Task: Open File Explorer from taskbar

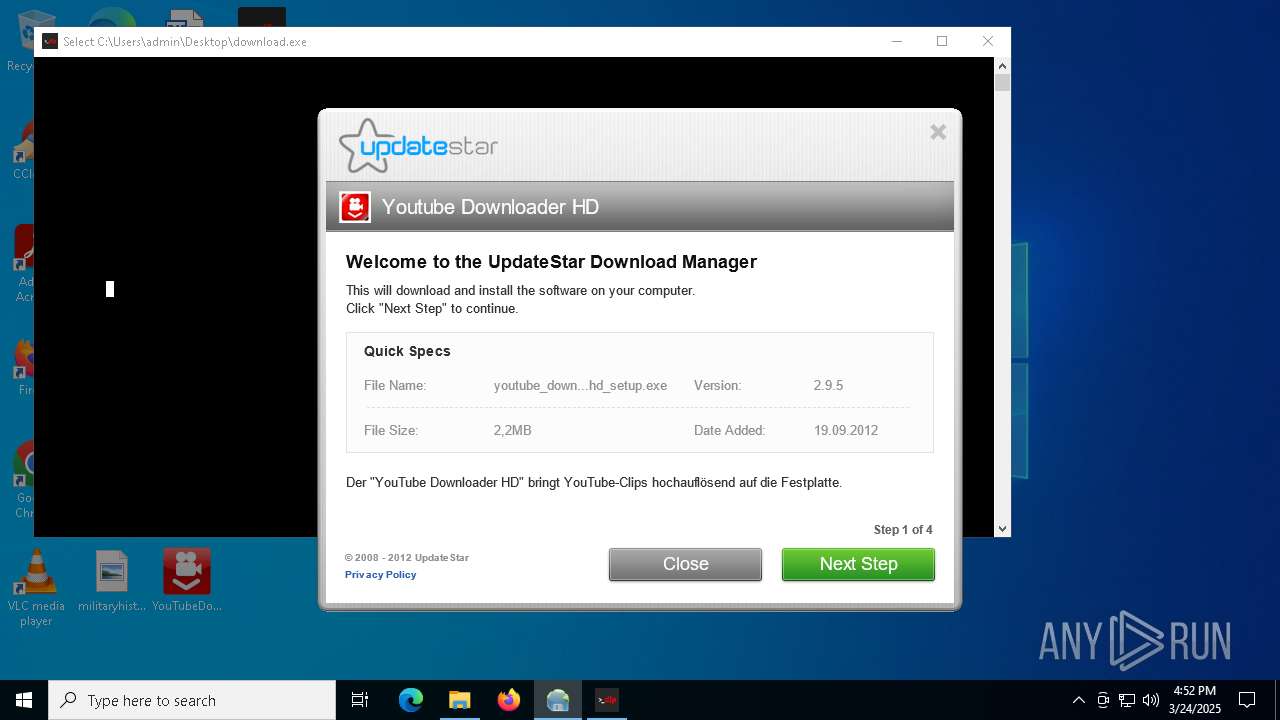Action: pyautogui.click(x=460, y=700)
